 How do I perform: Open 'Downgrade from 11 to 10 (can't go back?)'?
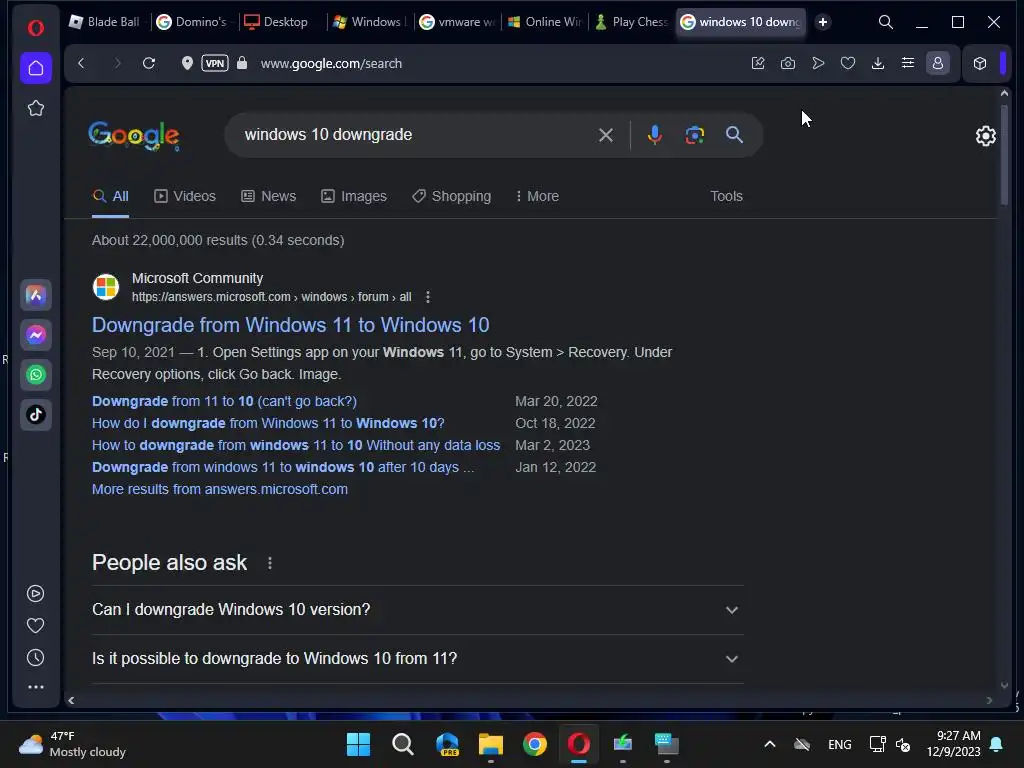click(224, 401)
